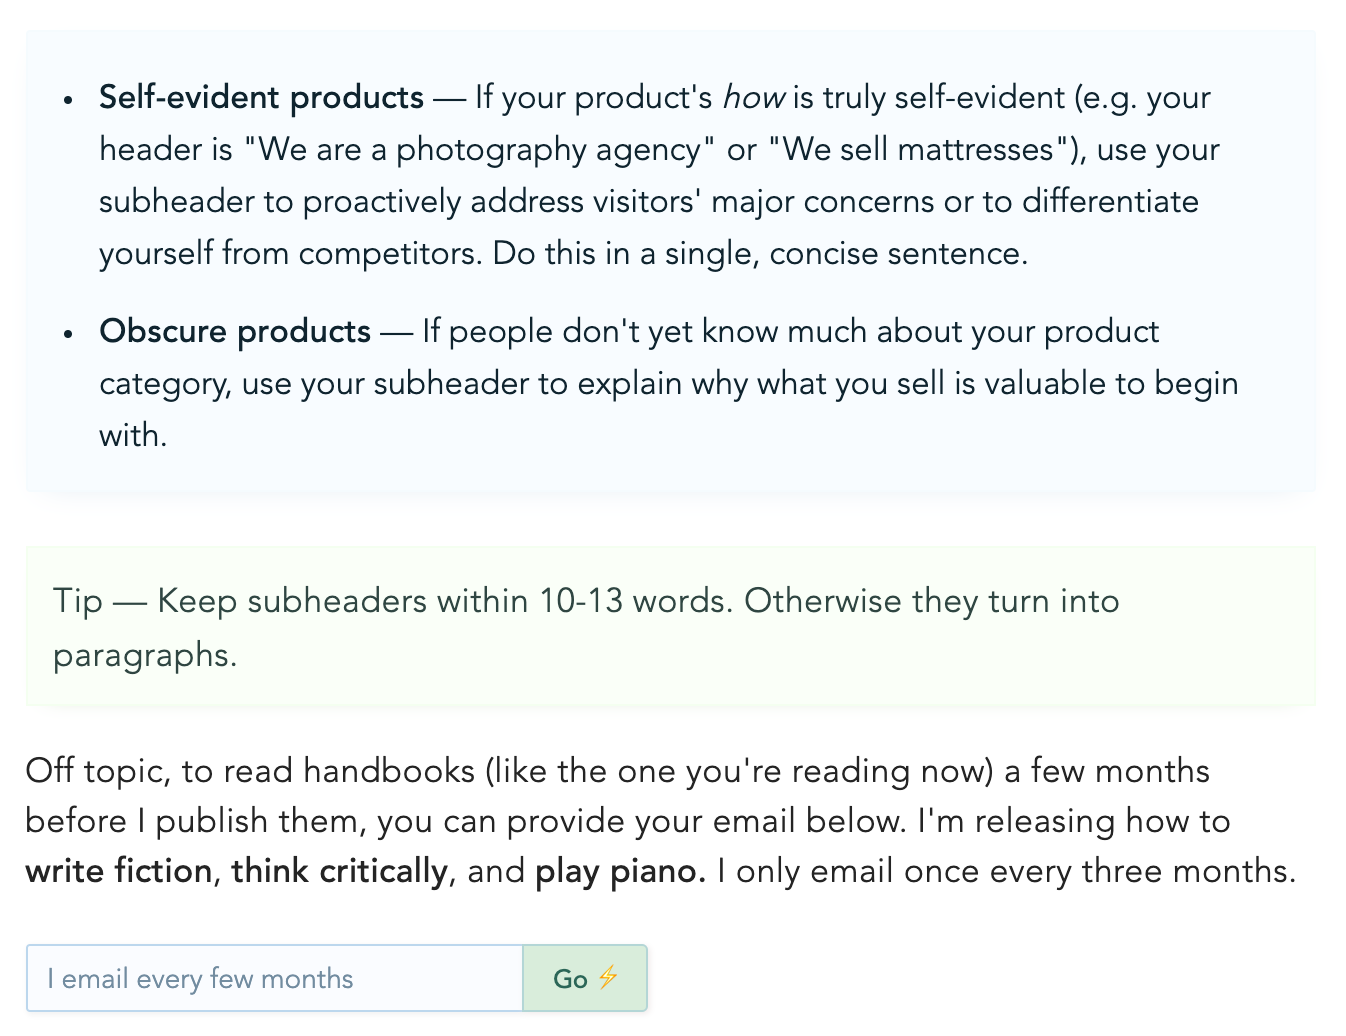Click the word "competitors." in the first bullet

point(391,253)
